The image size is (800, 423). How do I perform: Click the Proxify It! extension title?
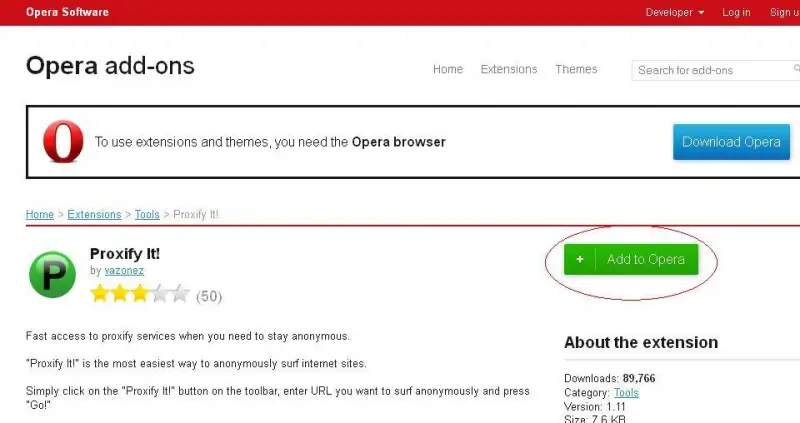point(125,254)
